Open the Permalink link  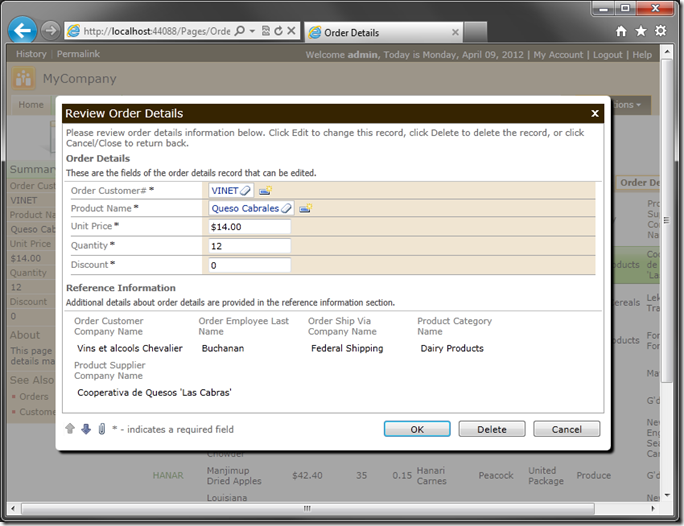click(x=79, y=54)
